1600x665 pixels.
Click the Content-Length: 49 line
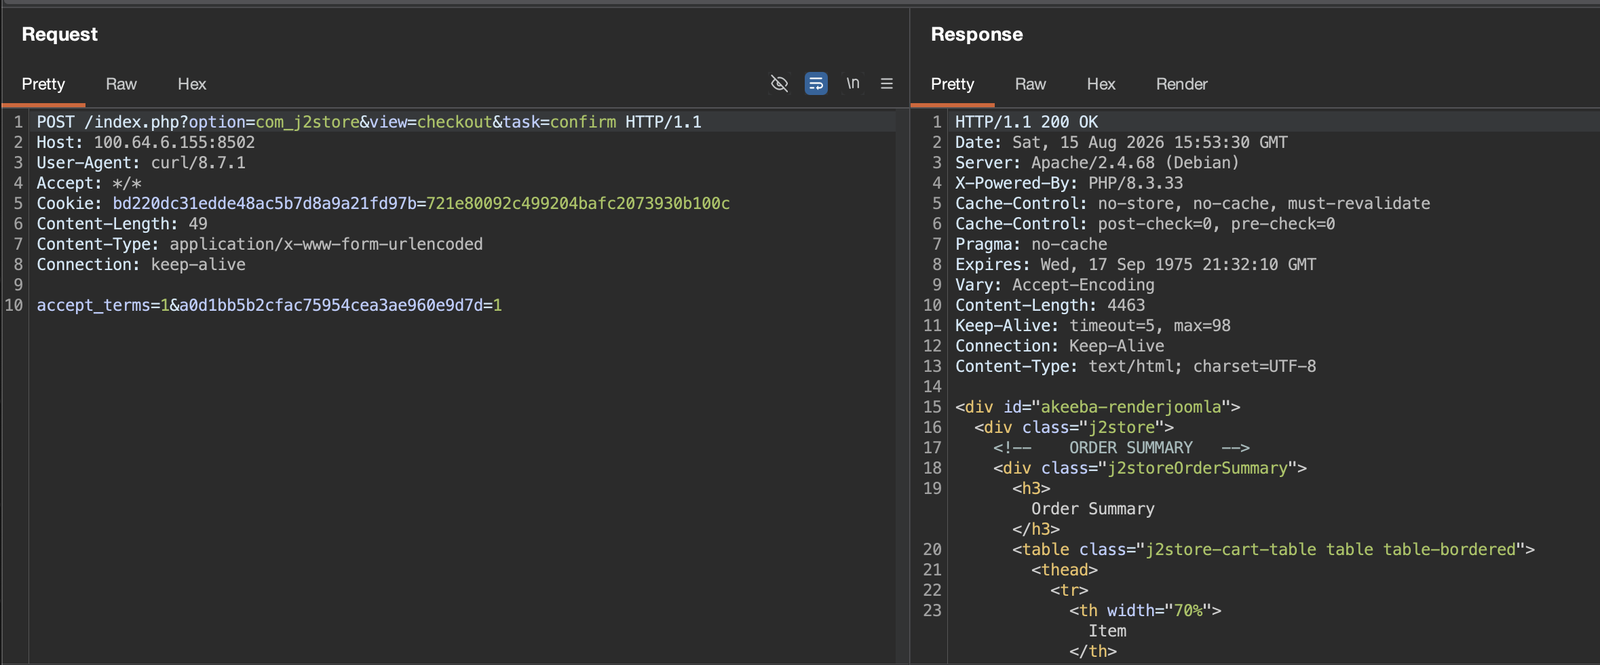coord(122,224)
